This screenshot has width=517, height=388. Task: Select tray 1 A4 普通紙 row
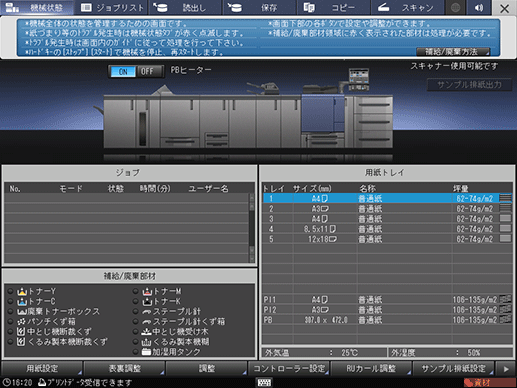click(388, 198)
